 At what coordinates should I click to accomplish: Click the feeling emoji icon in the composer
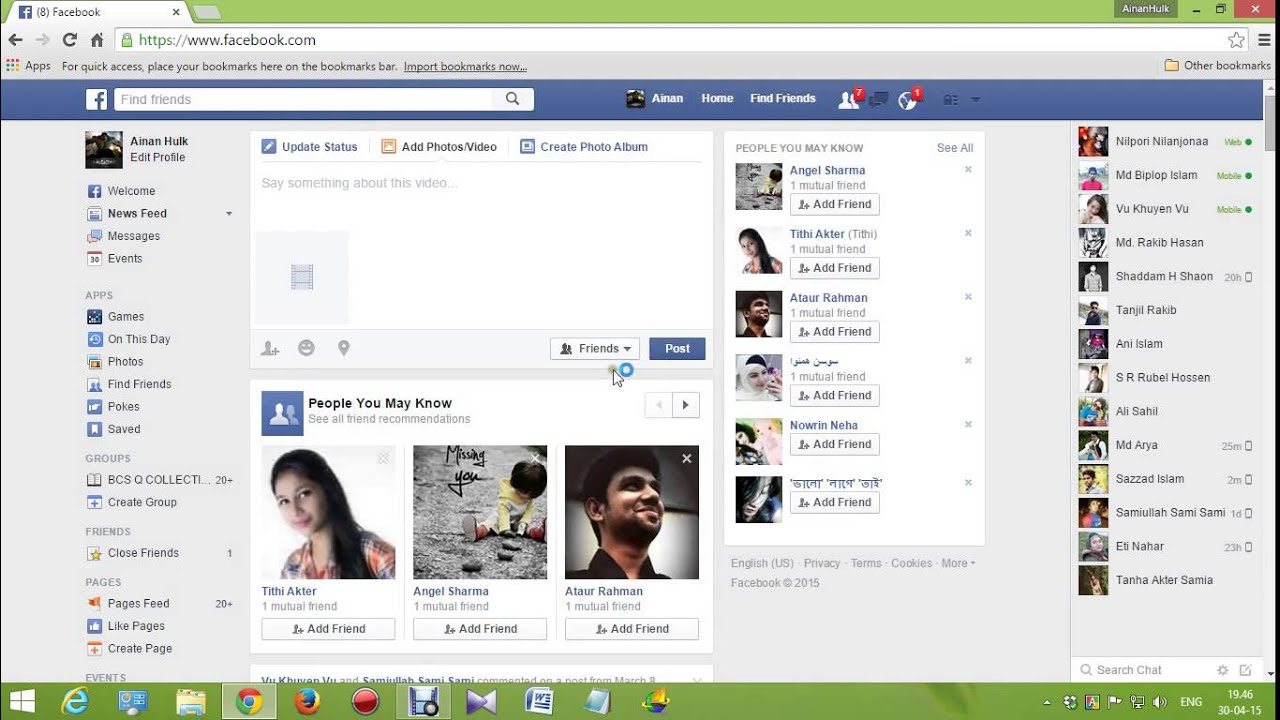coord(307,348)
